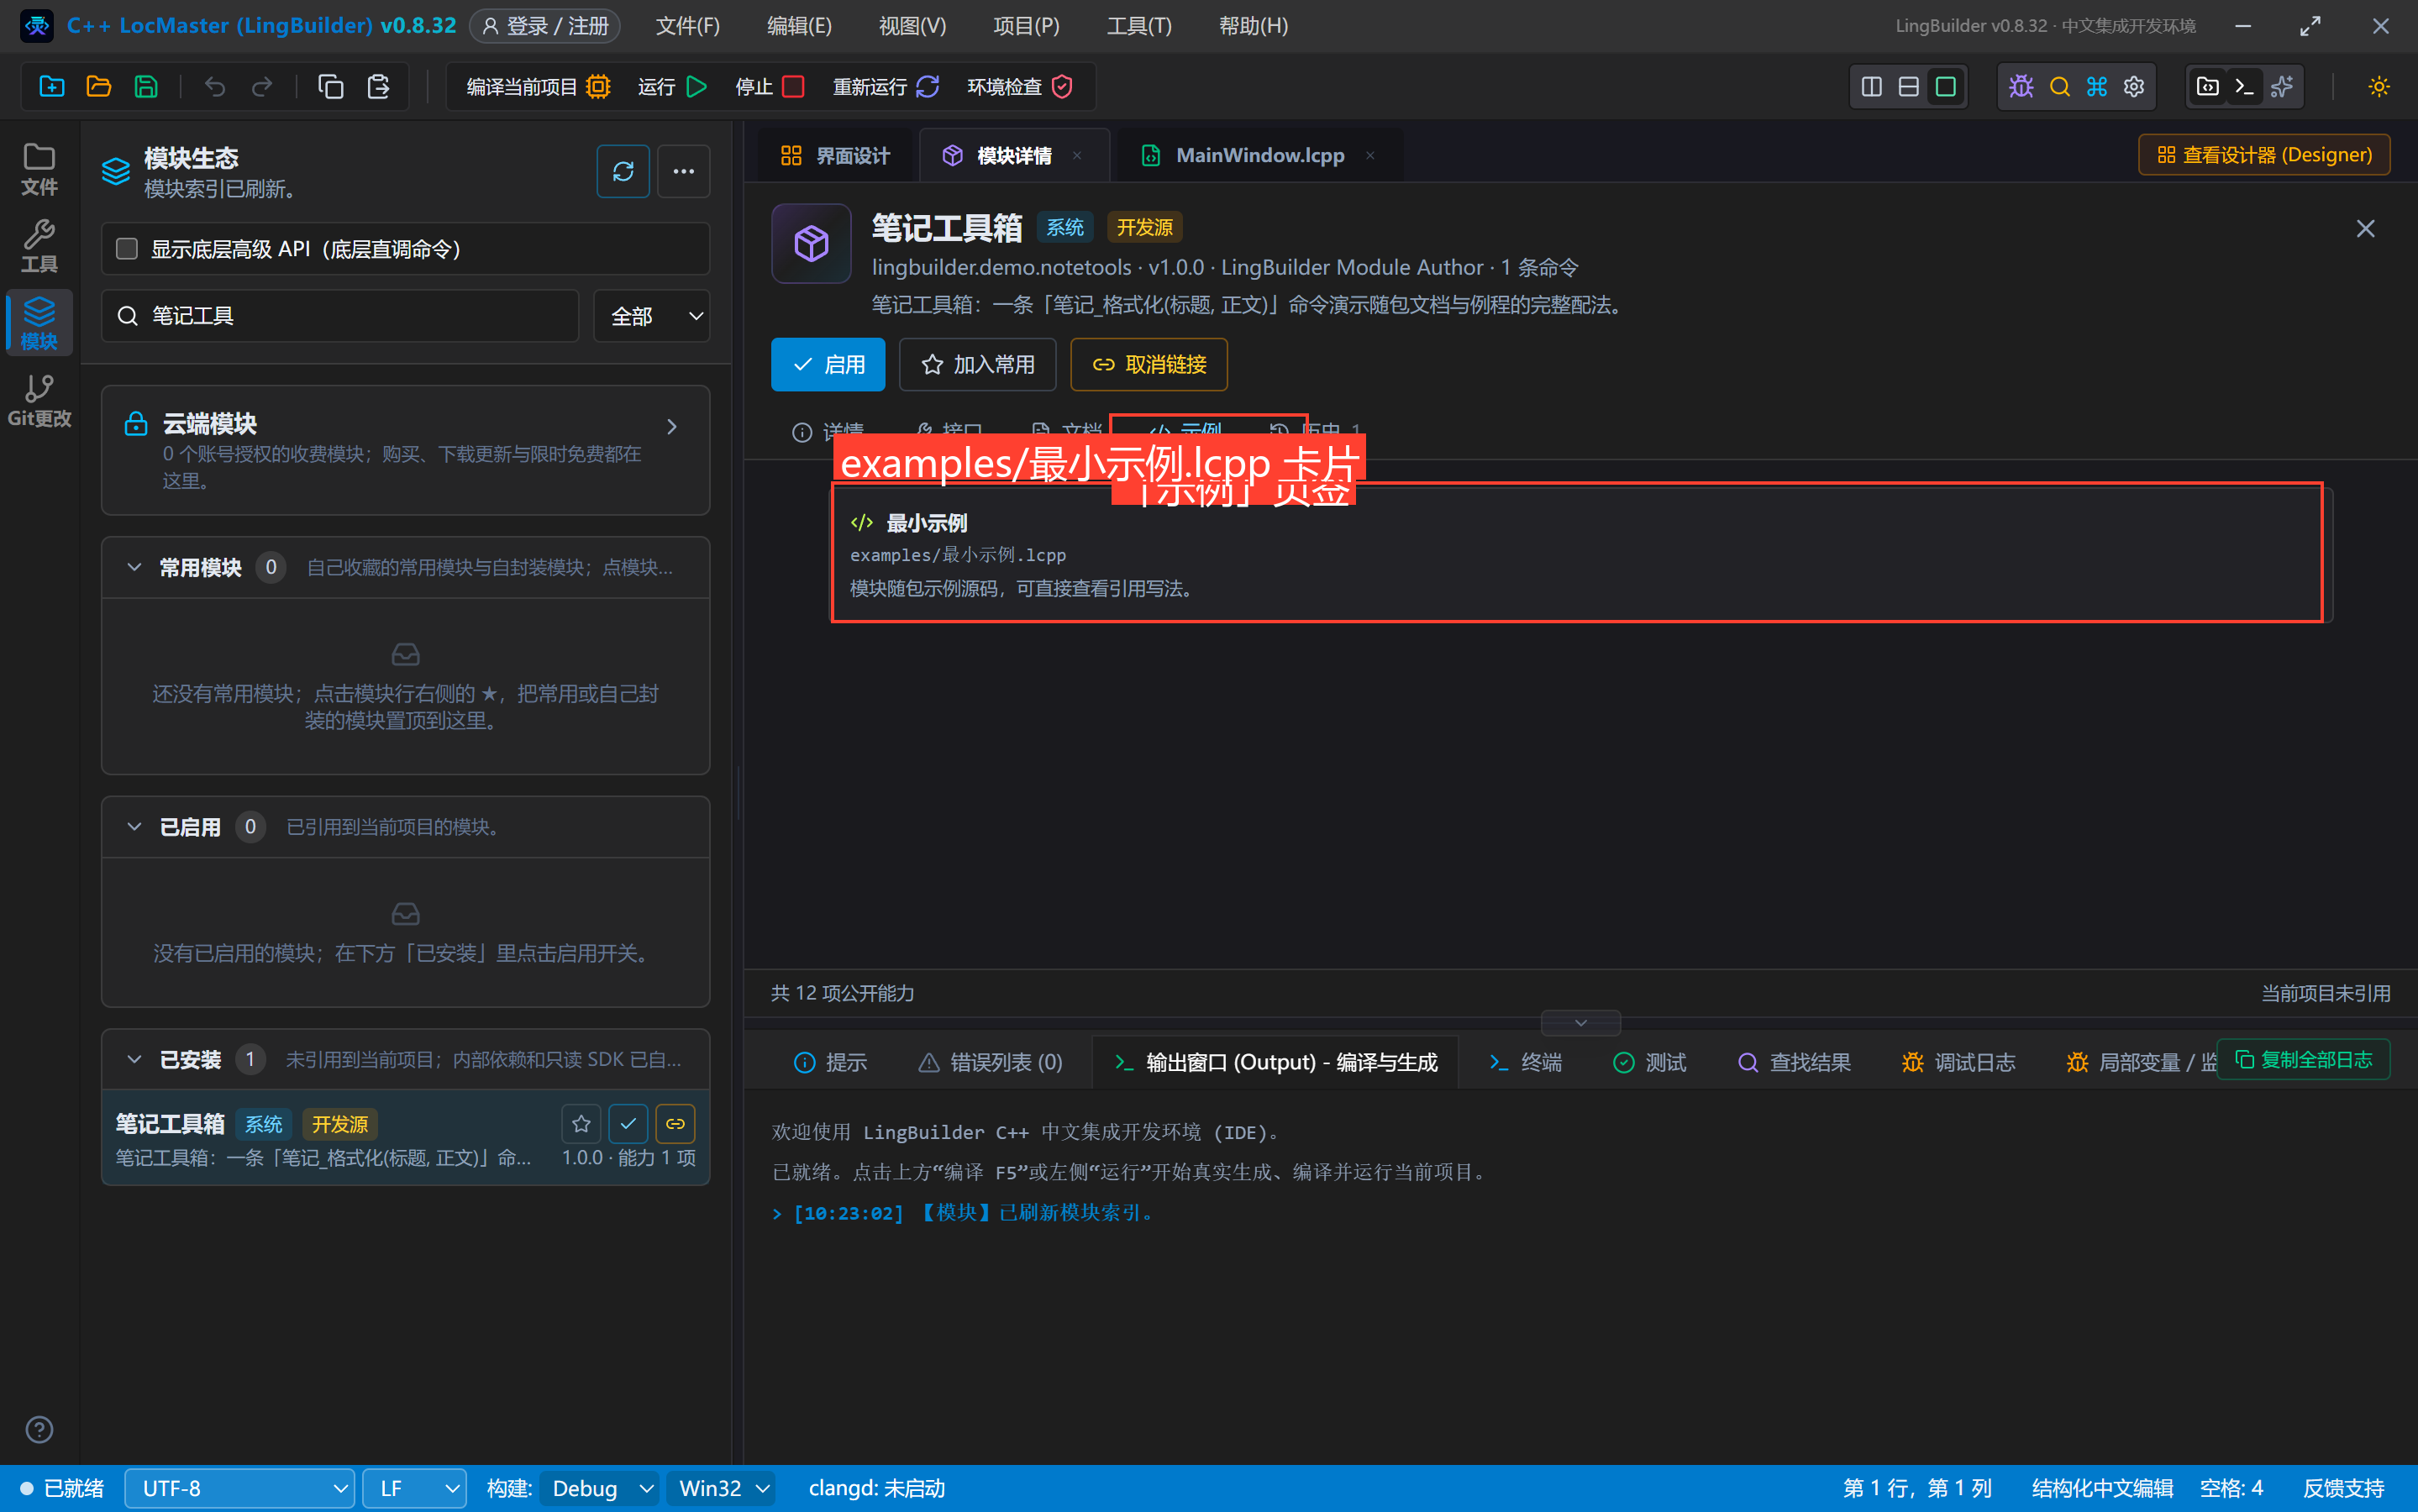Collapse the 已安装 section
Screen dimensions: 2418x1512
134,1059
